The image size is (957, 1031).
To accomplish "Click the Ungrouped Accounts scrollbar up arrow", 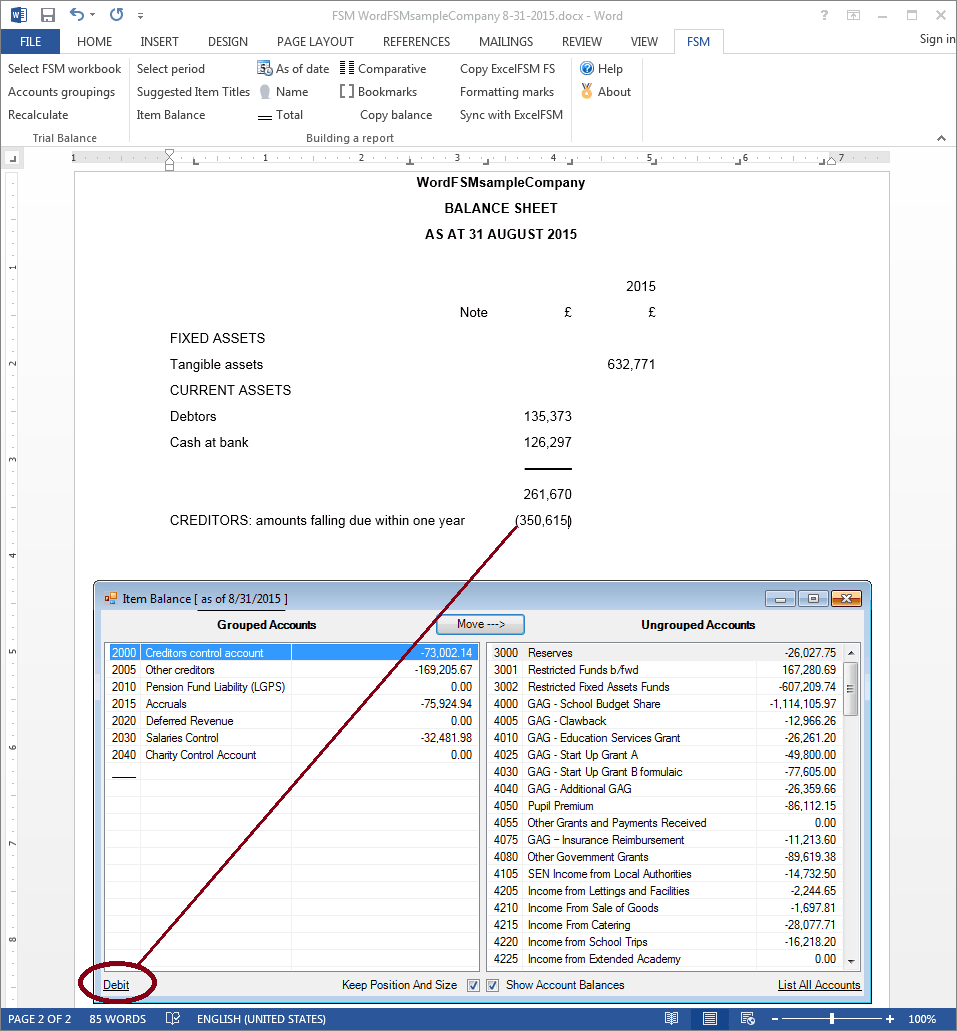I will (851, 652).
